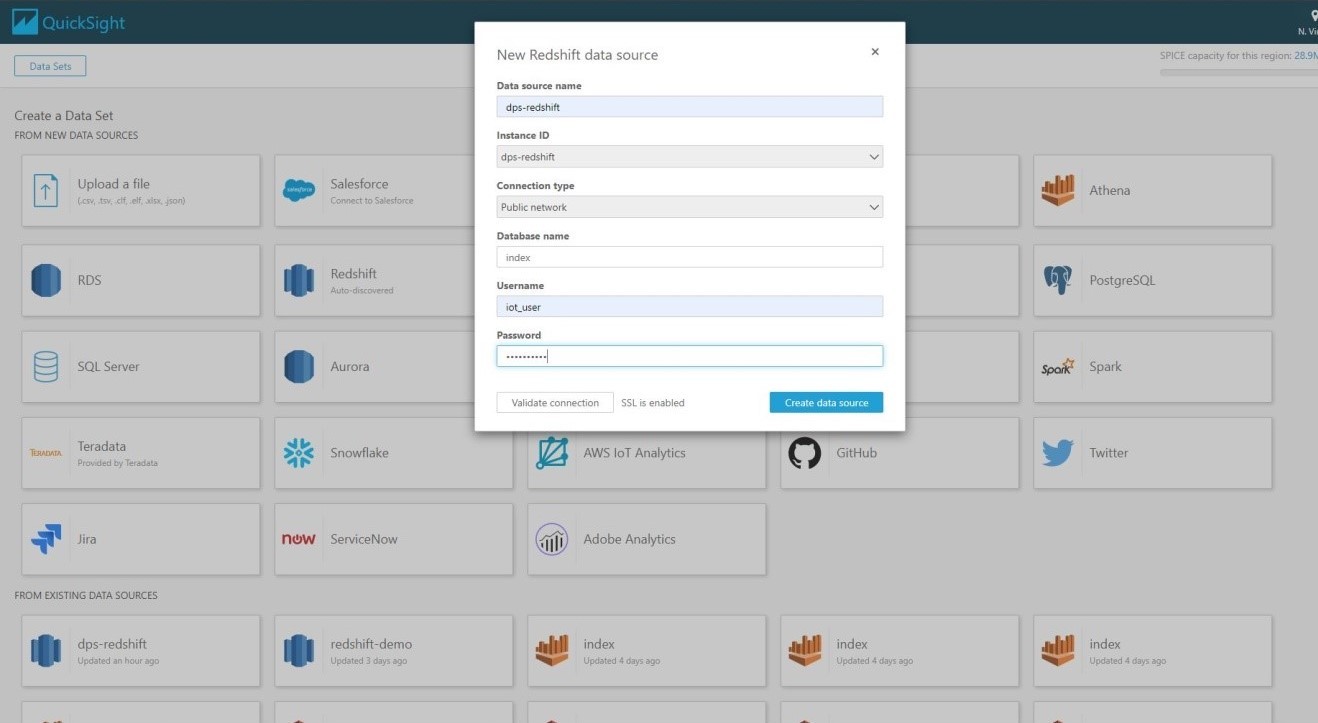Click the Username field with iot_user
Image resolution: width=1318 pixels, height=723 pixels.
[690, 307]
